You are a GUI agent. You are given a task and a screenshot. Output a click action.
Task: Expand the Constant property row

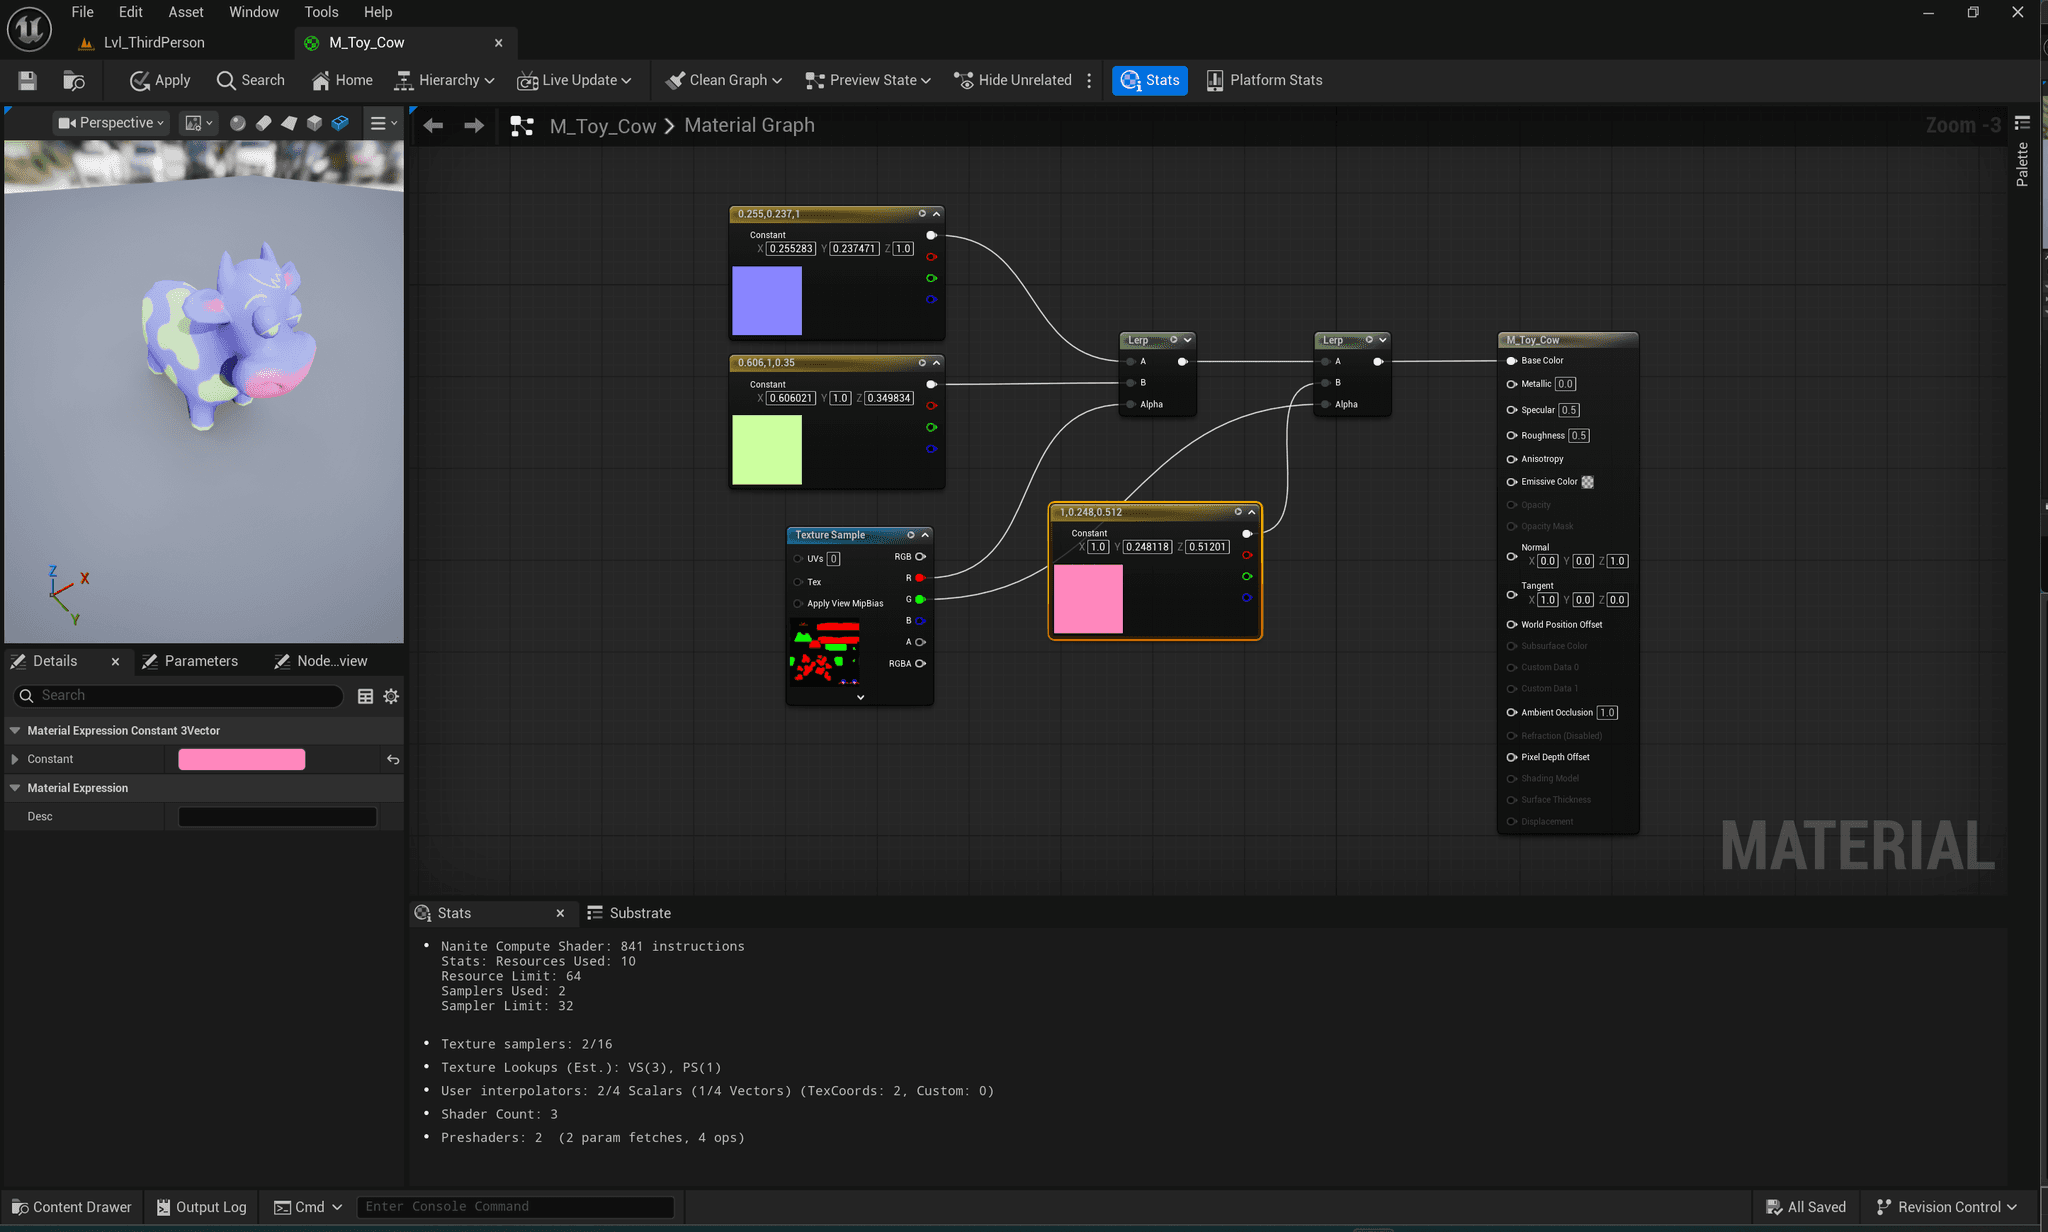pos(15,759)
